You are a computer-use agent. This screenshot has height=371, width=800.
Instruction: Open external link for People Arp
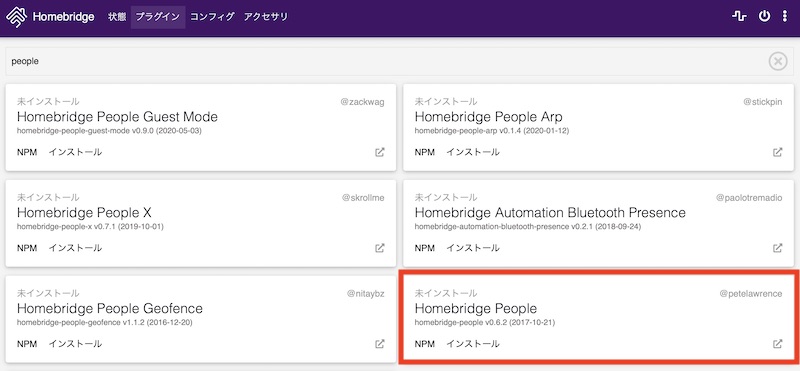778,152
